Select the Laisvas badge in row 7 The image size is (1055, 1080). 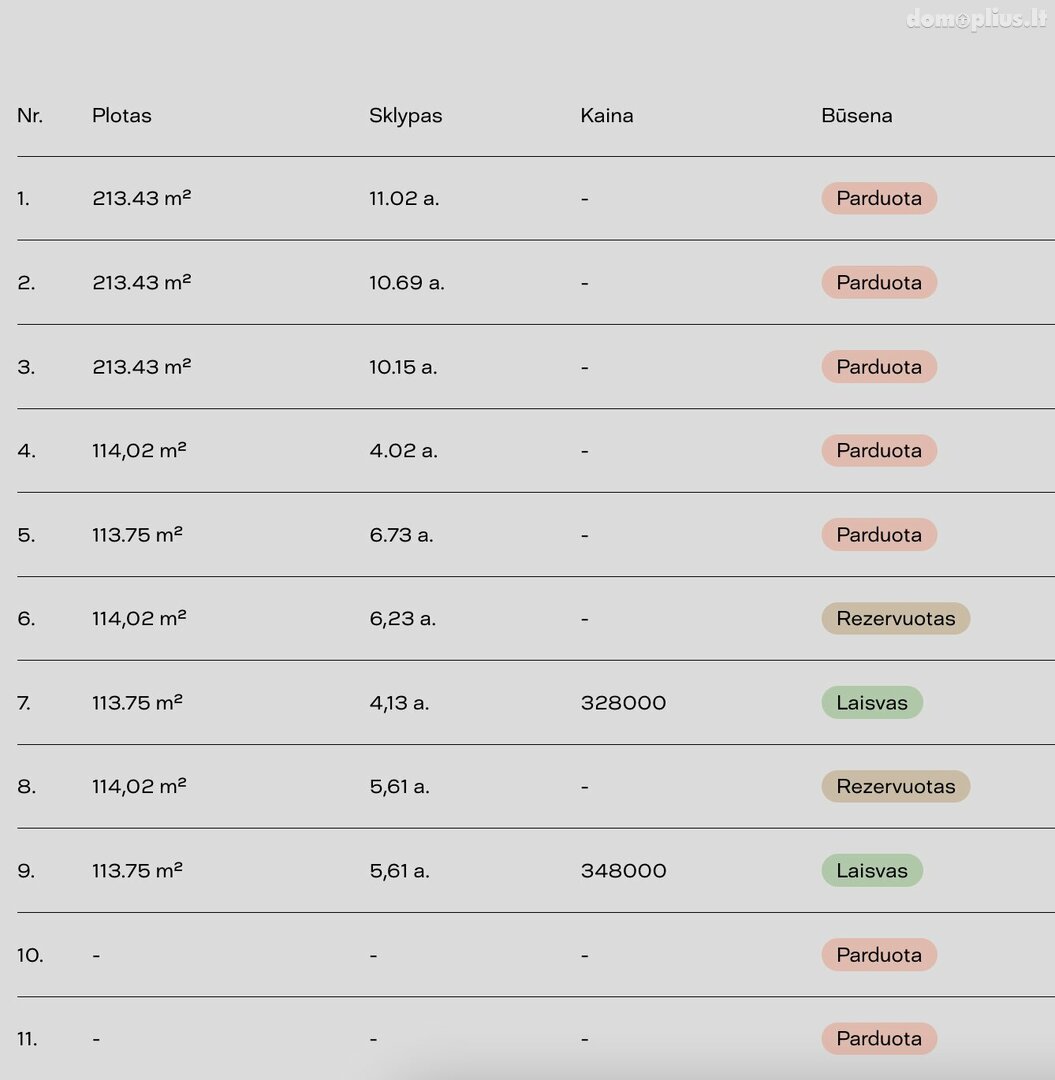click(x=872, y=703)
